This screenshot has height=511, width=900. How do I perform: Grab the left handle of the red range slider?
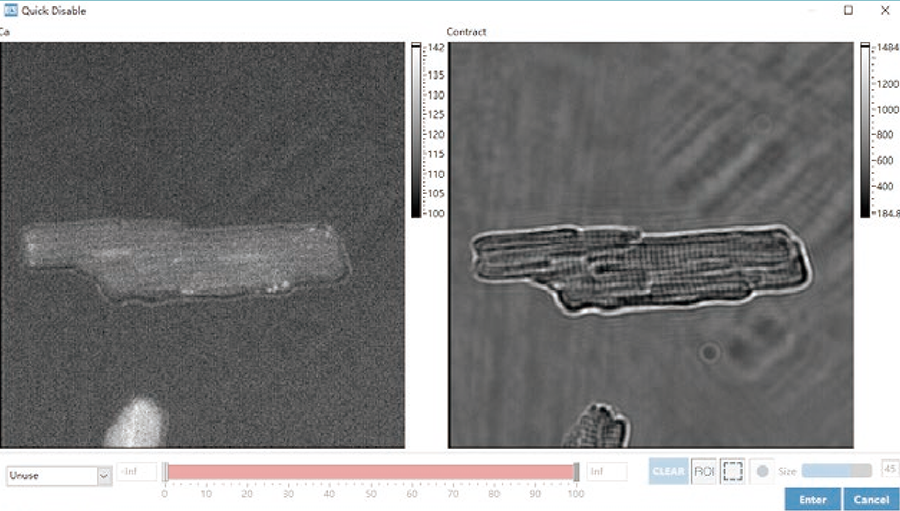click(x=165, y=472)
